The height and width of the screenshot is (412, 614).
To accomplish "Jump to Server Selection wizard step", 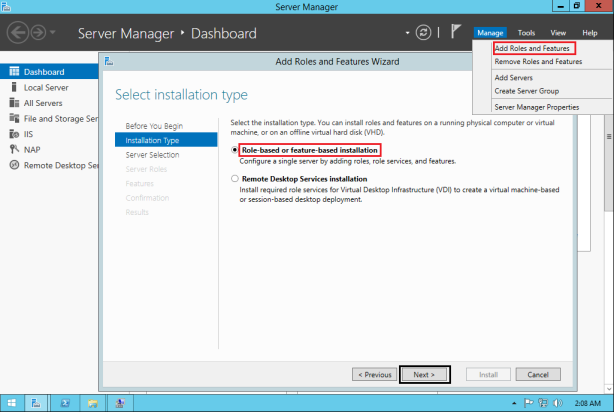I will pos(152,155).
